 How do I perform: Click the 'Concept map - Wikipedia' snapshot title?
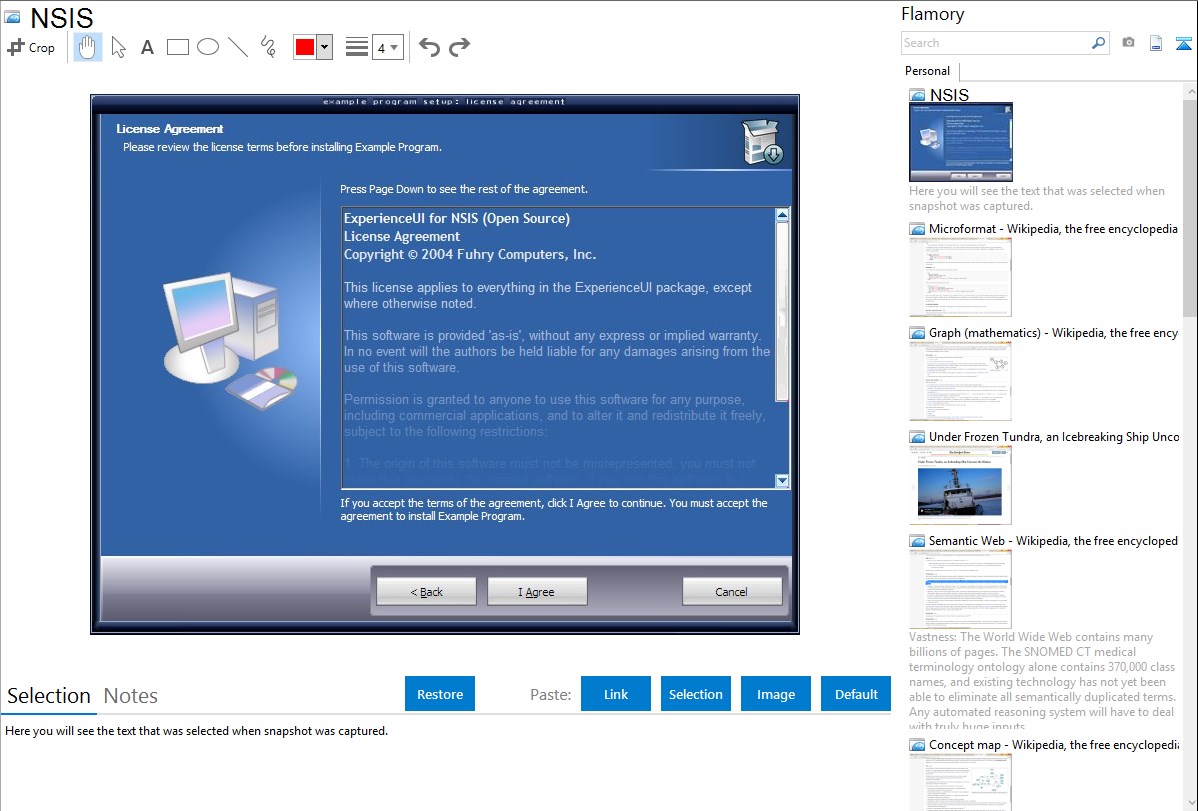click(1053, 745)
